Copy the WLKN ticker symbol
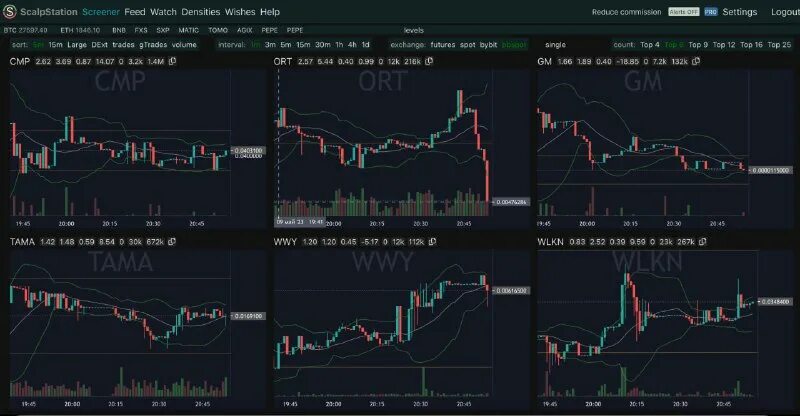 [703, 241]
